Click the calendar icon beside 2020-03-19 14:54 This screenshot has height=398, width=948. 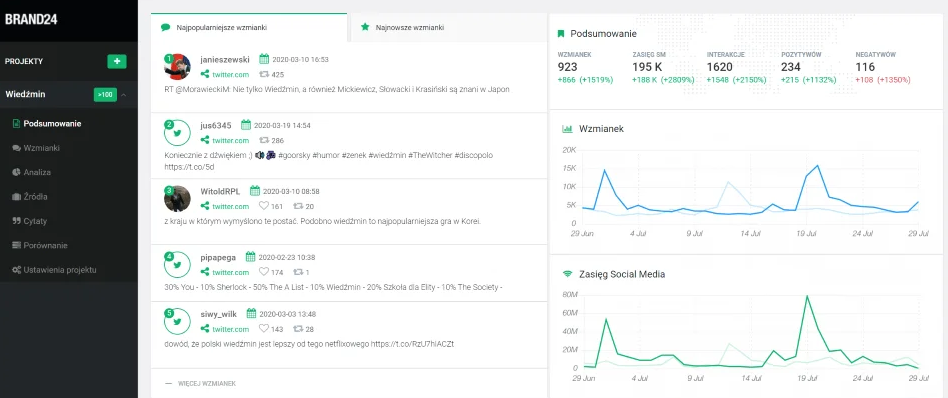click(x=246, y=125)
